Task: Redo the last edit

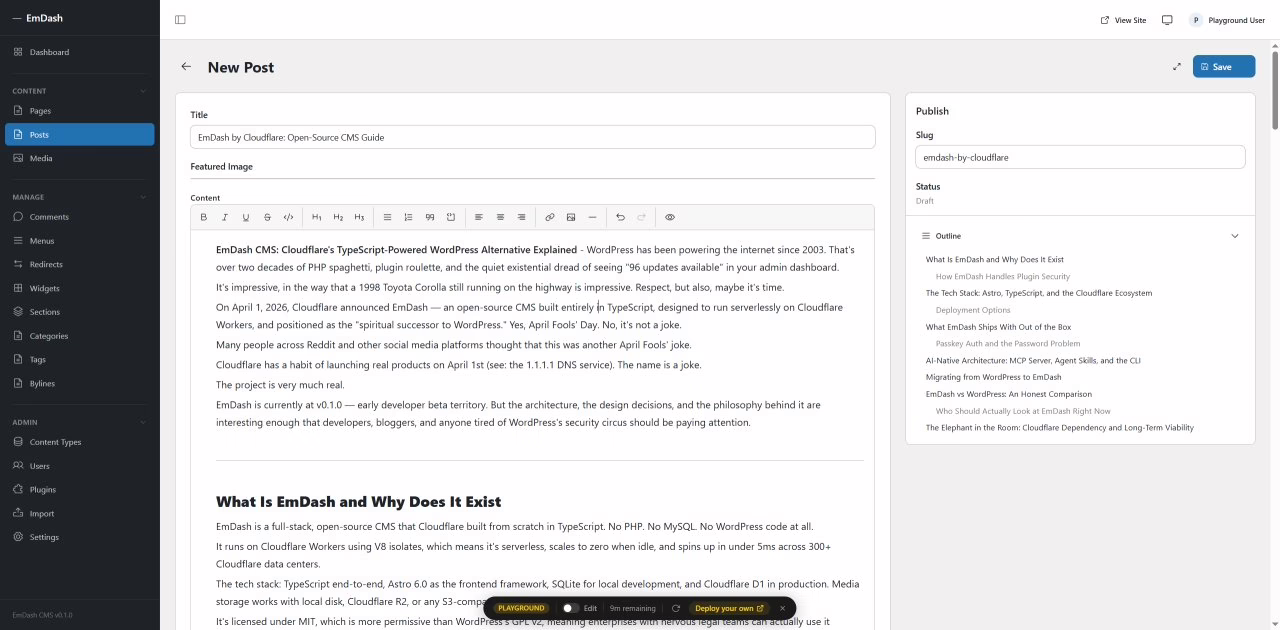Action: 641,217
